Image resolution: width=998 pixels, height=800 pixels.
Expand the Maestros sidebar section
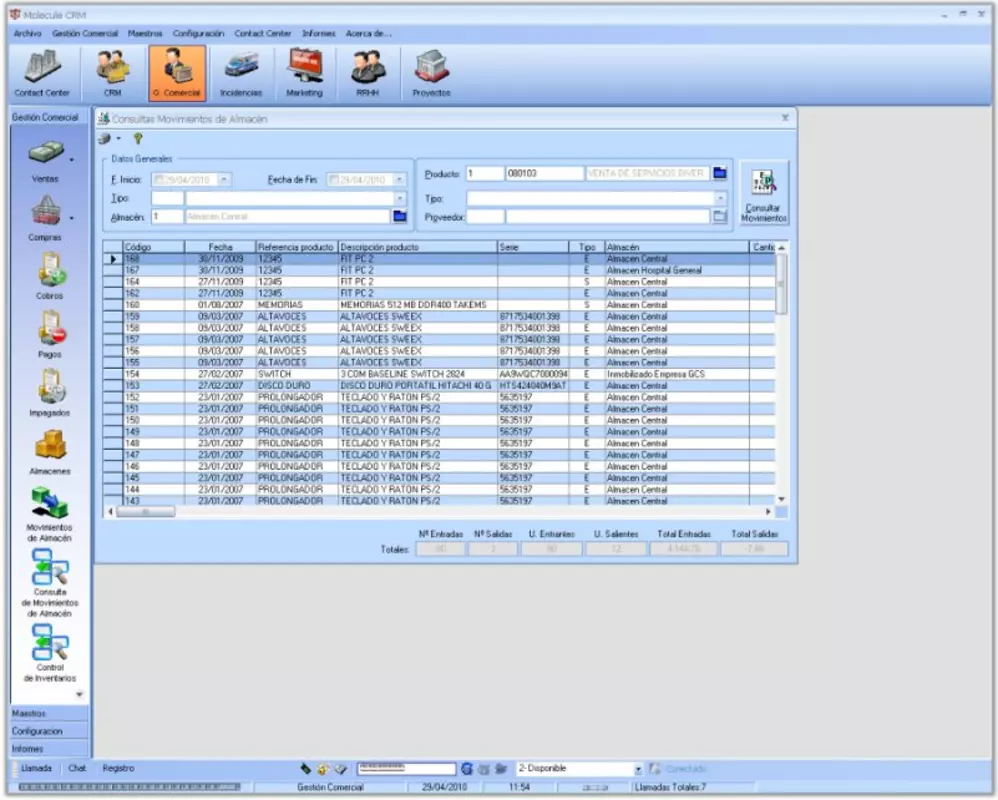point(50,713)
